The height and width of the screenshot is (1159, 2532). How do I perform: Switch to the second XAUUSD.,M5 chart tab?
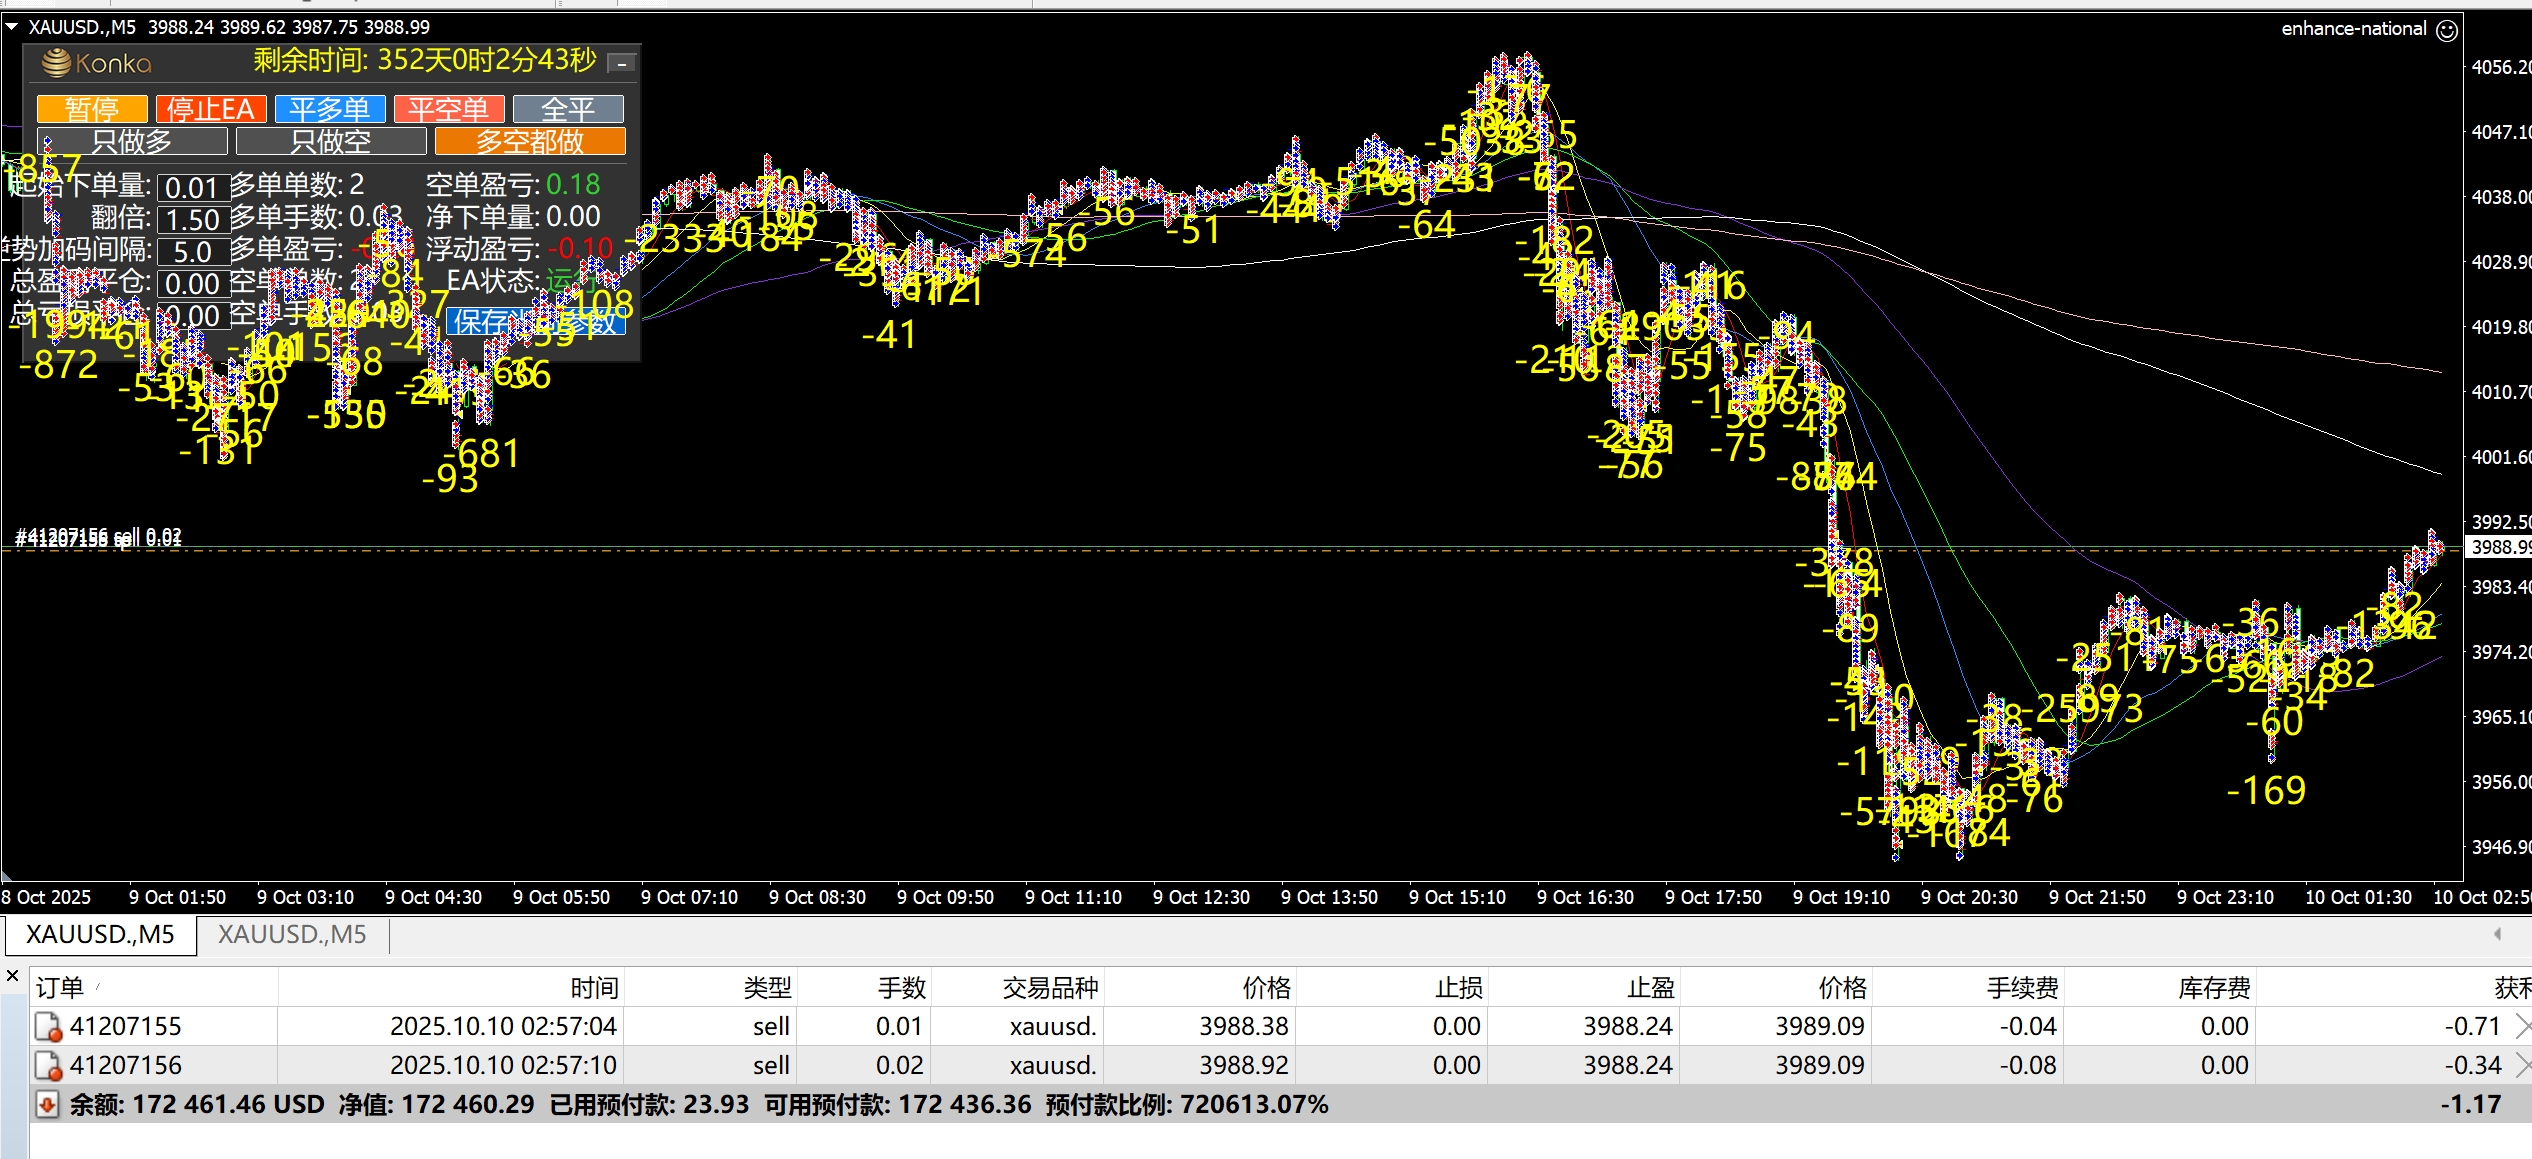[x=292, y=935]
